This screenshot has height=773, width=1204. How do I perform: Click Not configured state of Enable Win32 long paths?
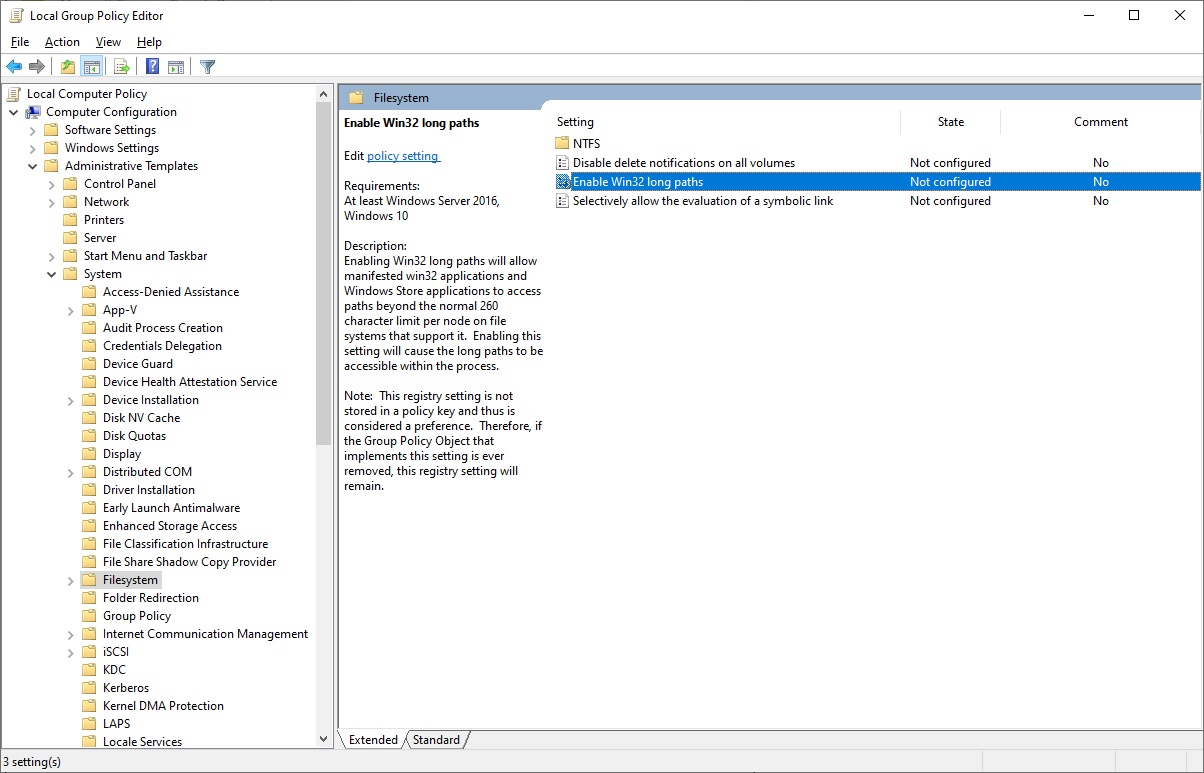click(950, 182)
